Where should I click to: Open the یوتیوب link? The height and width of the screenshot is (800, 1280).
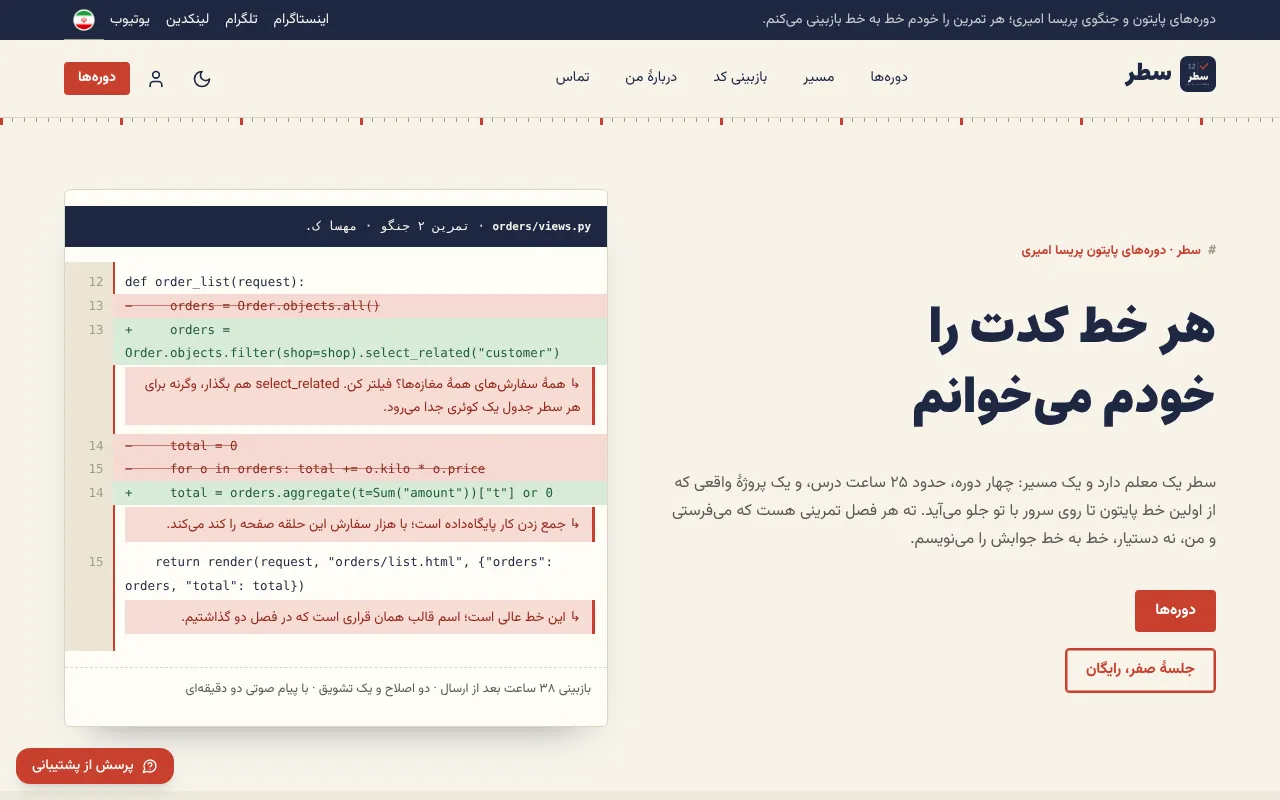pyautogui.click(x=130, y=19)
